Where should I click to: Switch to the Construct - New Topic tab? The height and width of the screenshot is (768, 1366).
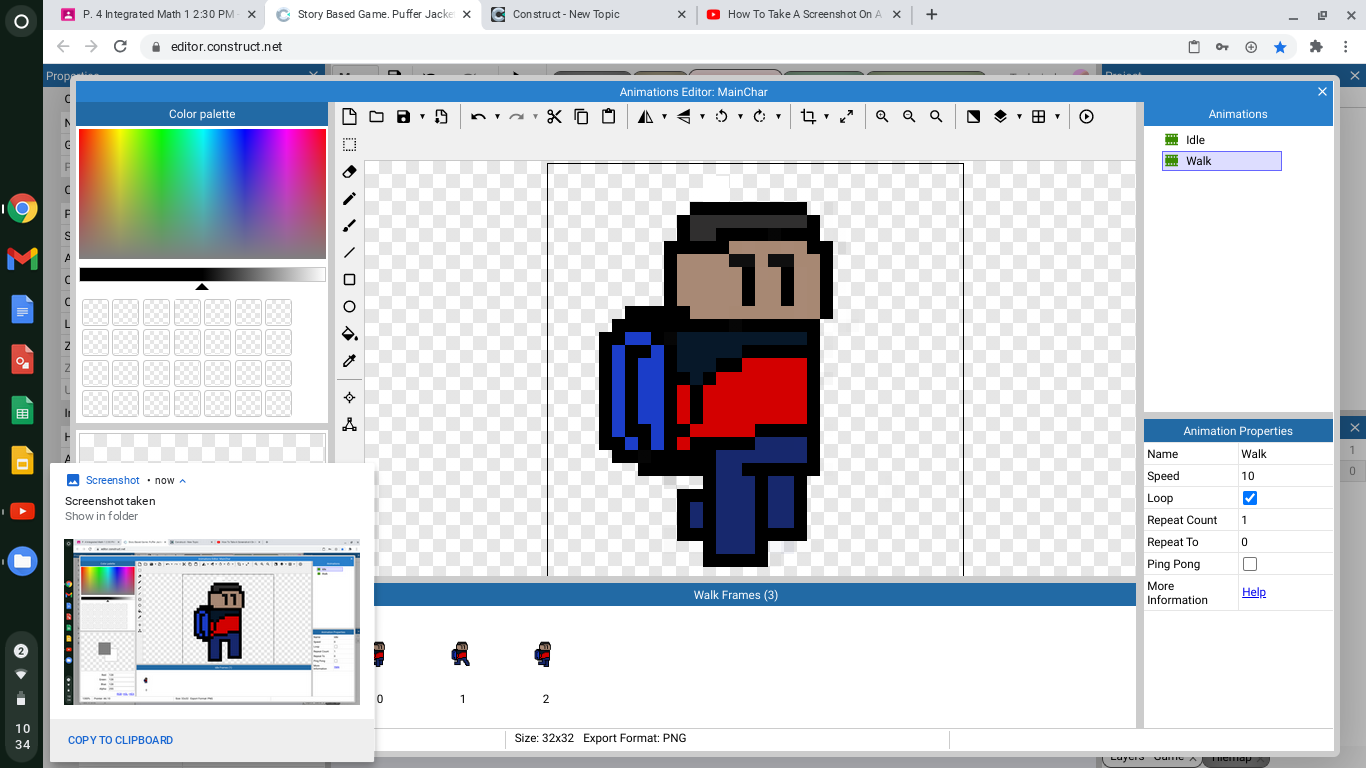click(568, 14)
